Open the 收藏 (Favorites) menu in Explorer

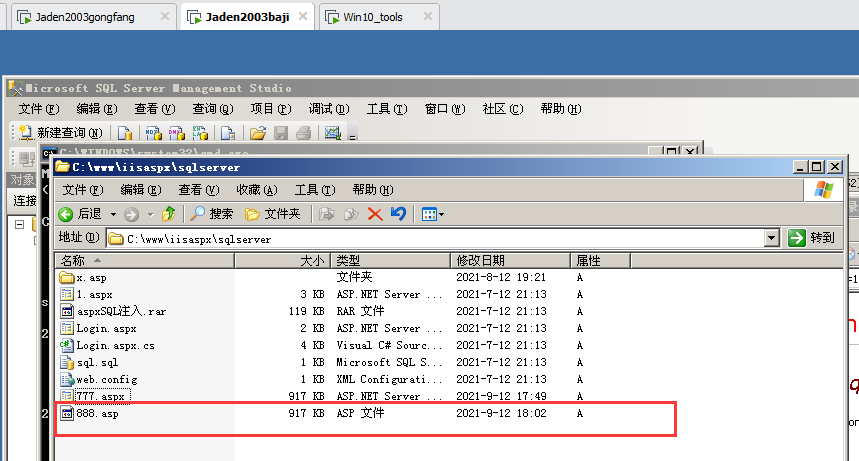point(255,190)
